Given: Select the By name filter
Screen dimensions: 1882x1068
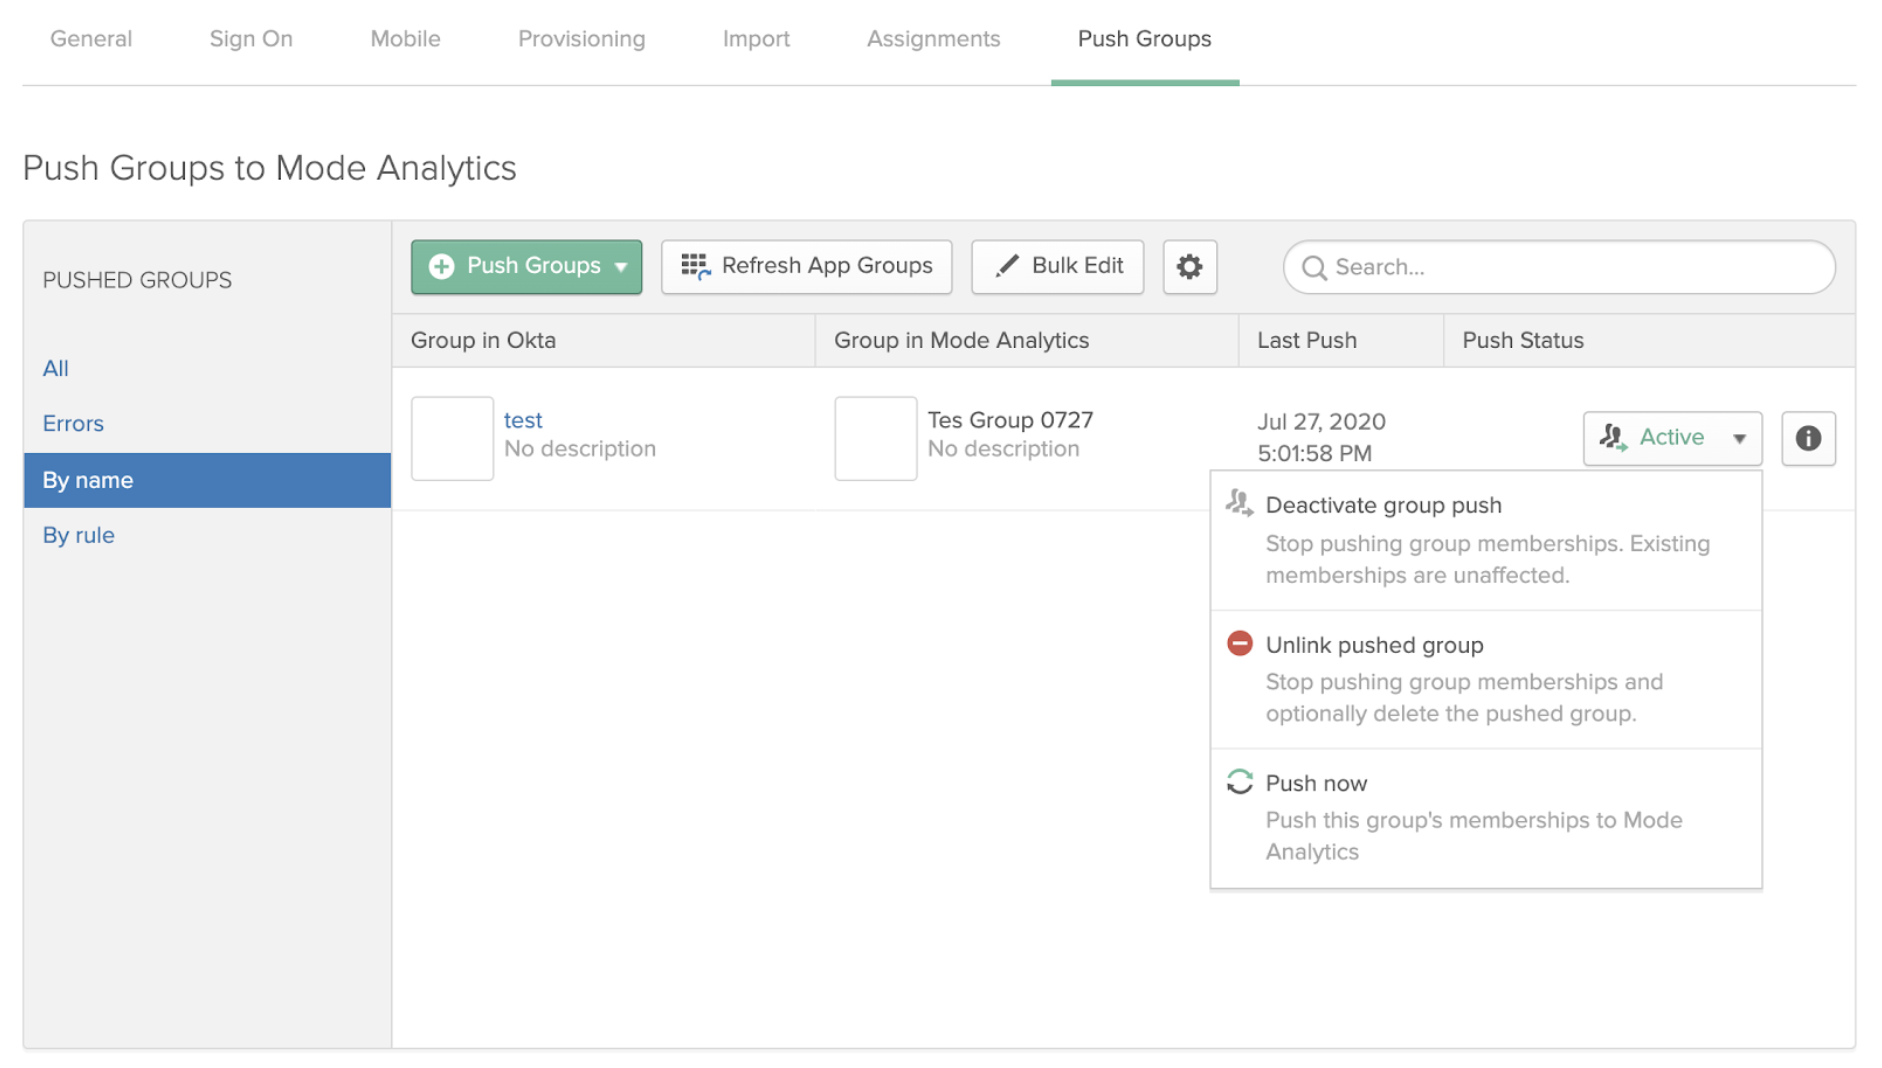Looking at the screenshot, I should (x=207, y=480).
